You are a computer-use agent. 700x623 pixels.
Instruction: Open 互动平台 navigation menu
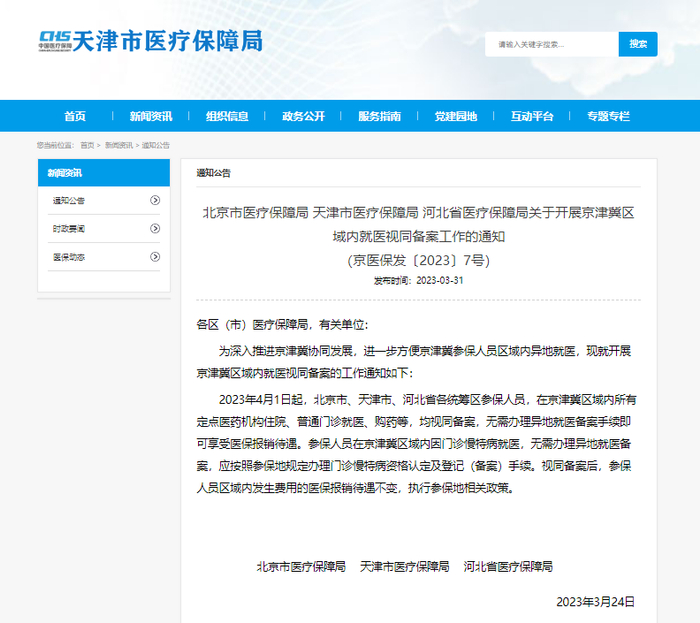(532, 116)
